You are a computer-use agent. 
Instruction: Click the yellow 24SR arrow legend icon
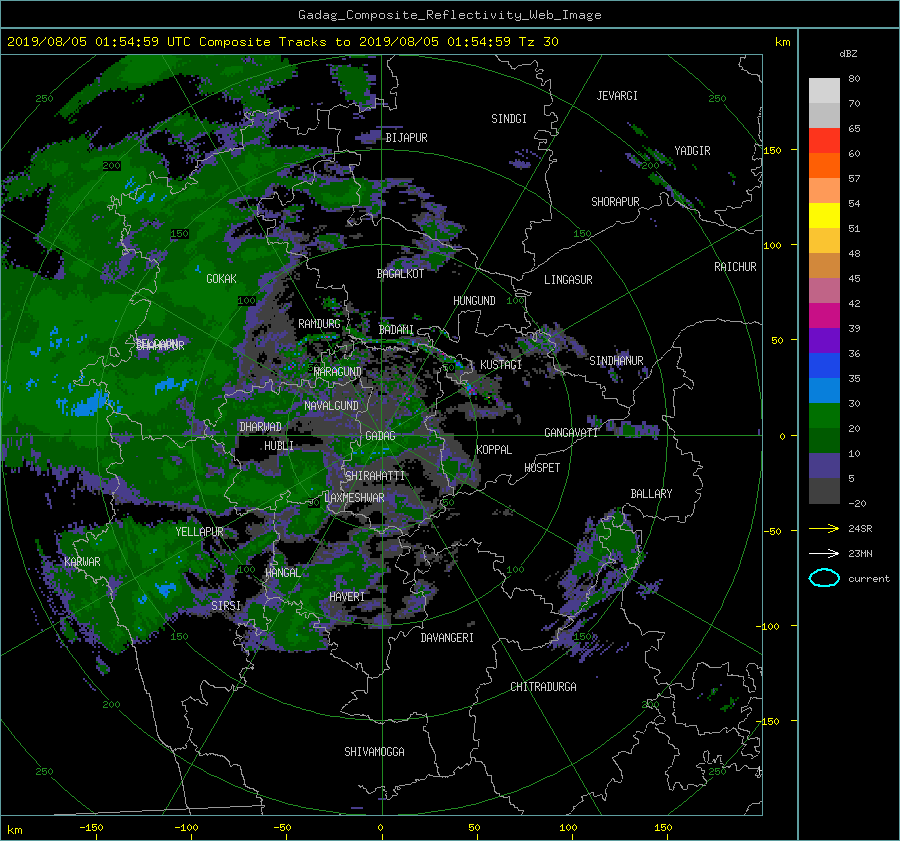(824, 528)
